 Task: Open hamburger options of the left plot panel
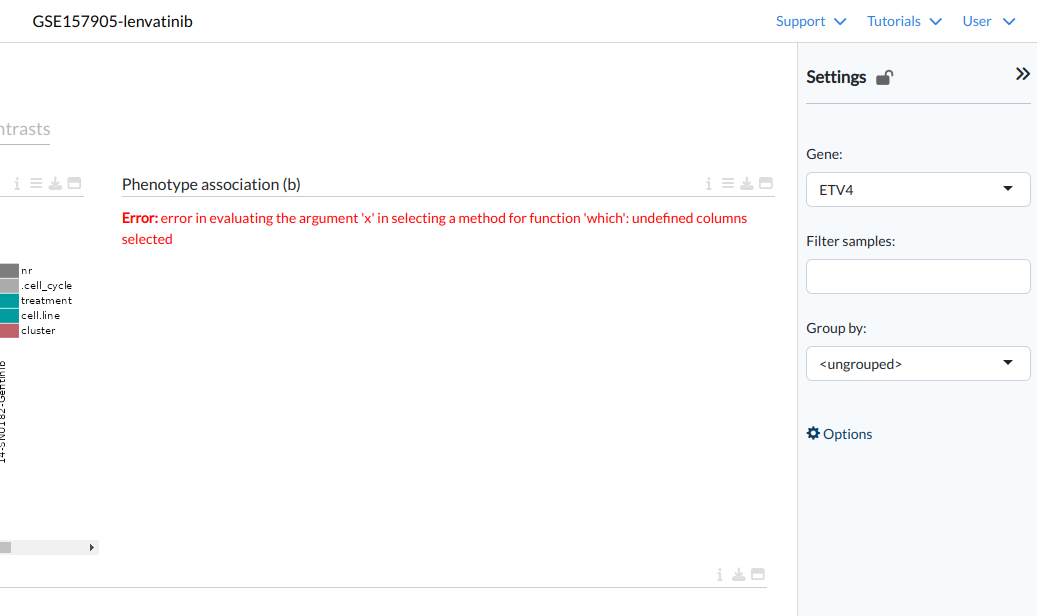36,183
